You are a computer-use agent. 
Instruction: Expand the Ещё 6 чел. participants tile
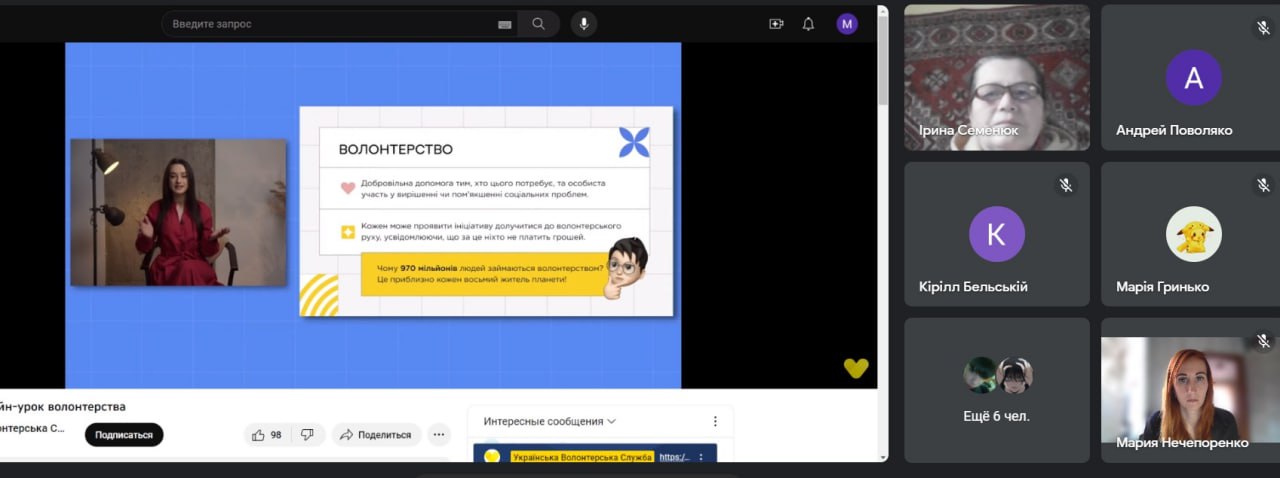pyautogui.click(x=997, y=390)
